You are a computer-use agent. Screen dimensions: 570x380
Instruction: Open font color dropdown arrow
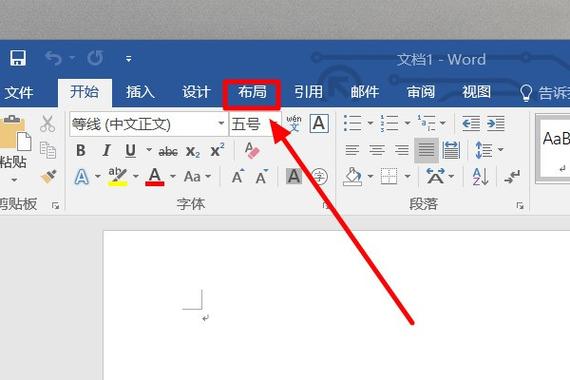coord(173,177)
